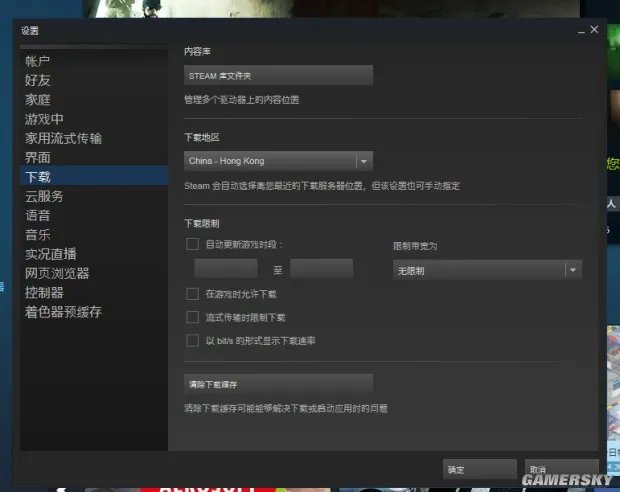Close the settings dialog with X
The image size is (620, 492).
594,30
